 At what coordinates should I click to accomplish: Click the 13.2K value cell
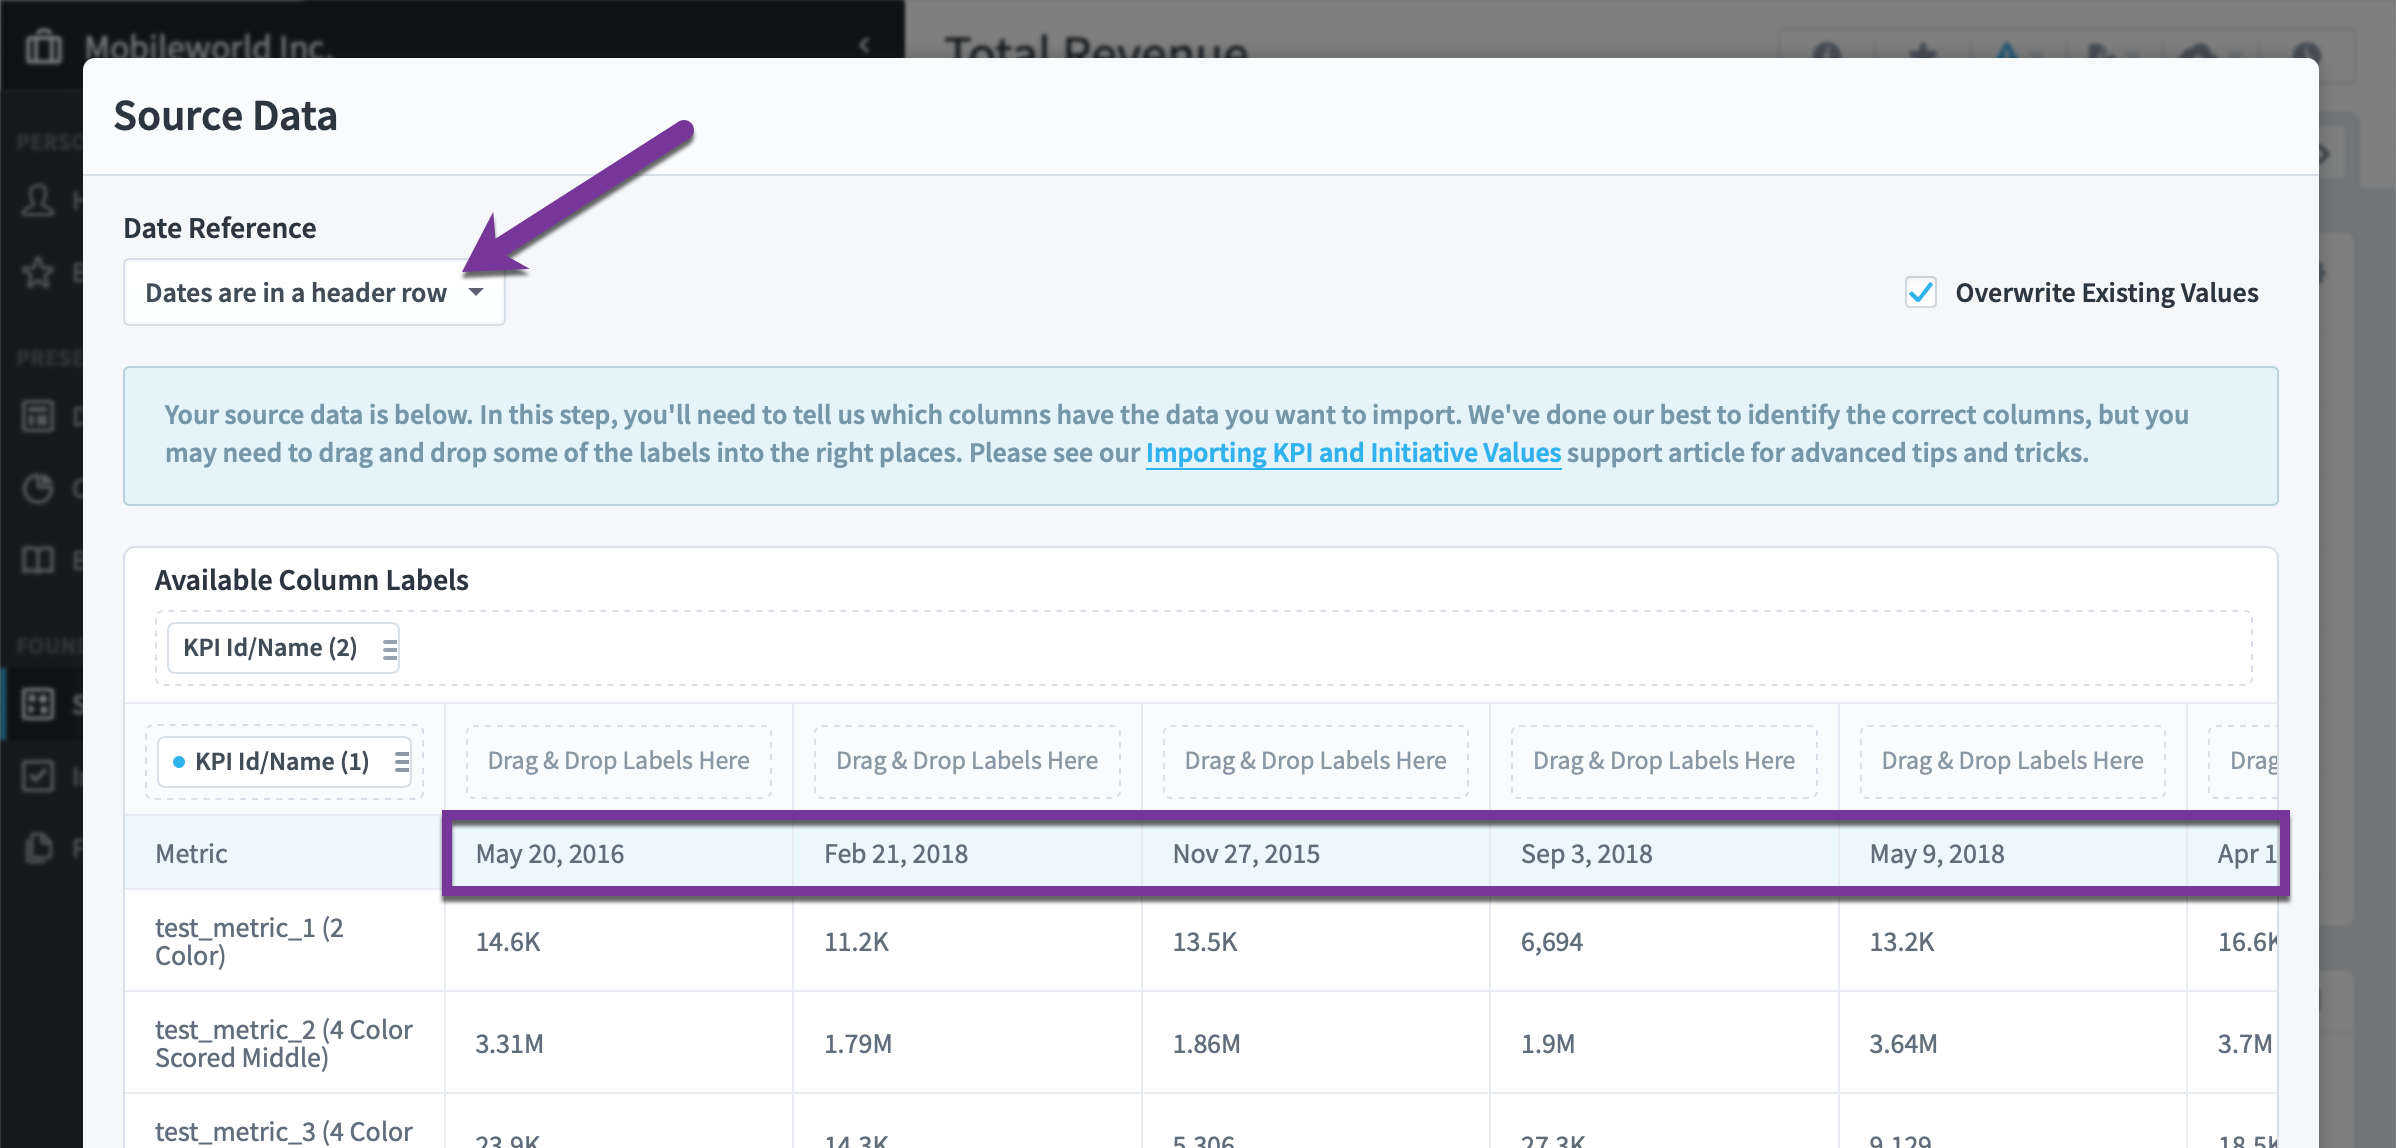tap(2013, 941)
